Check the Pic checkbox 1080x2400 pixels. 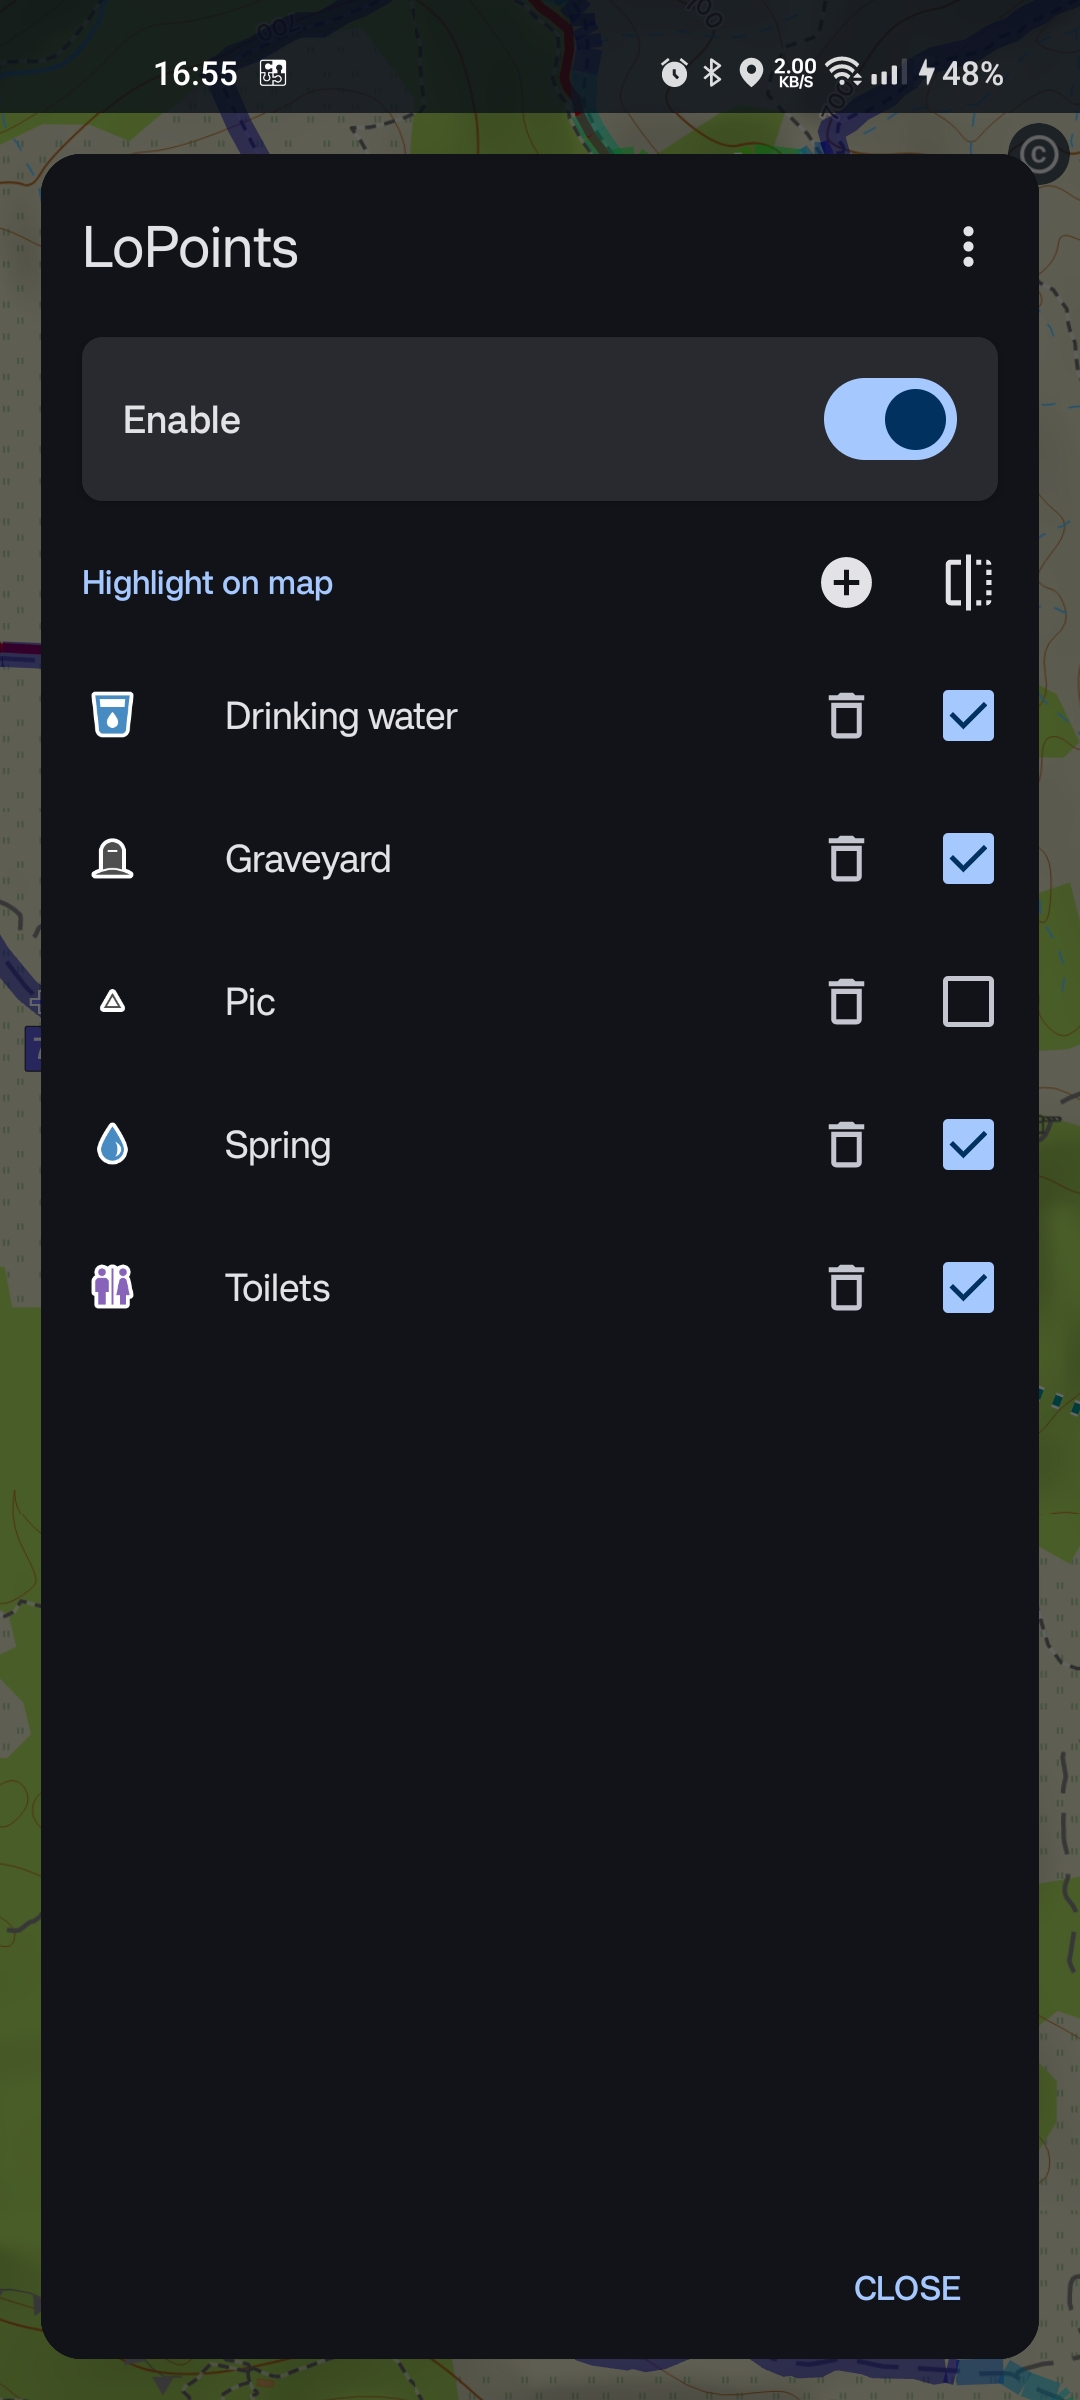coord(968,1002)
